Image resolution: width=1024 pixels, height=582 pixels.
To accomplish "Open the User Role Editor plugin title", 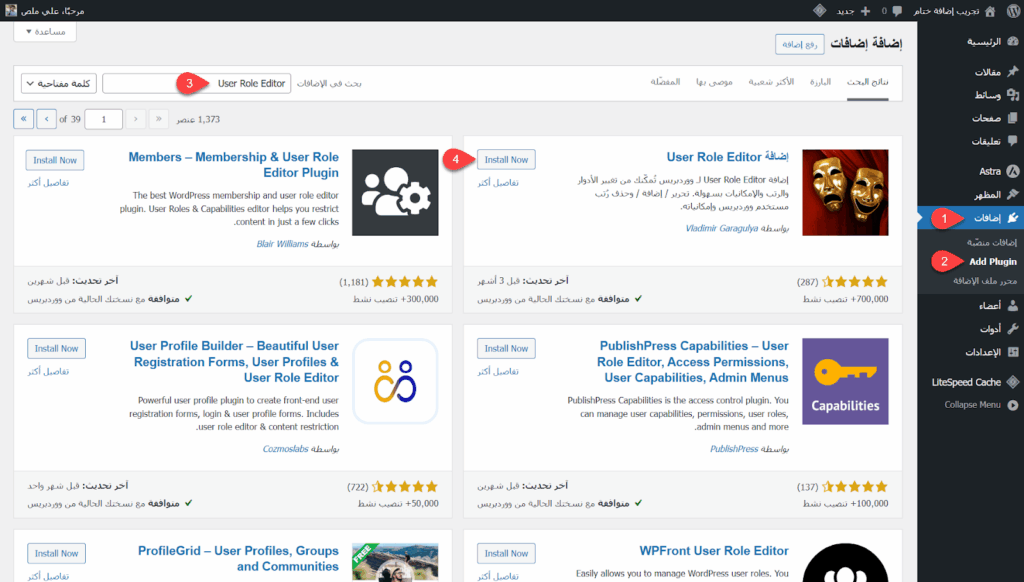I will click(728, 157).
